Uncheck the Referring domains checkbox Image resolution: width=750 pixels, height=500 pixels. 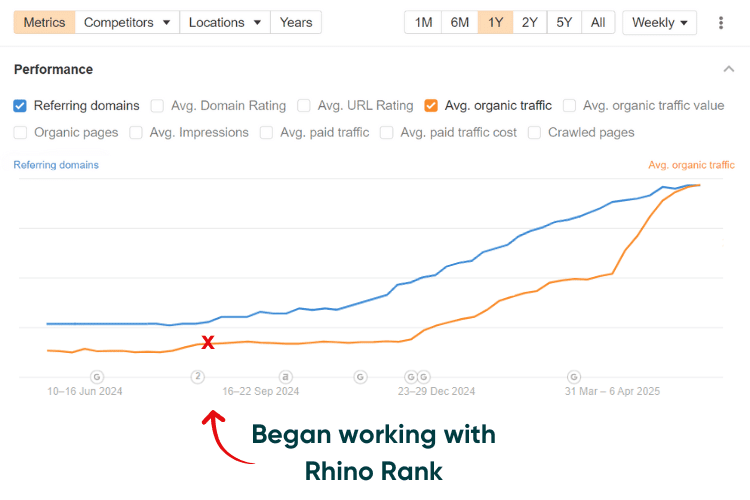(20, 106)
